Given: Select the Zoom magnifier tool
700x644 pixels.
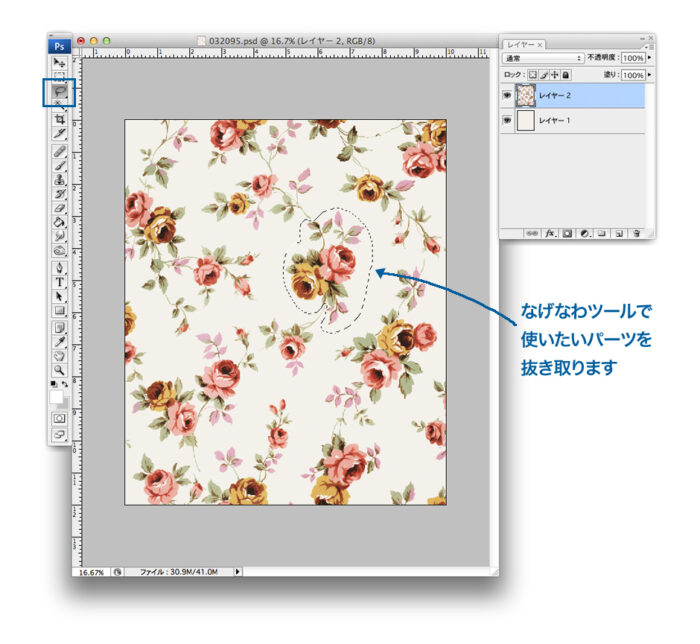Looking at the screenshot, I should [59, 369].
